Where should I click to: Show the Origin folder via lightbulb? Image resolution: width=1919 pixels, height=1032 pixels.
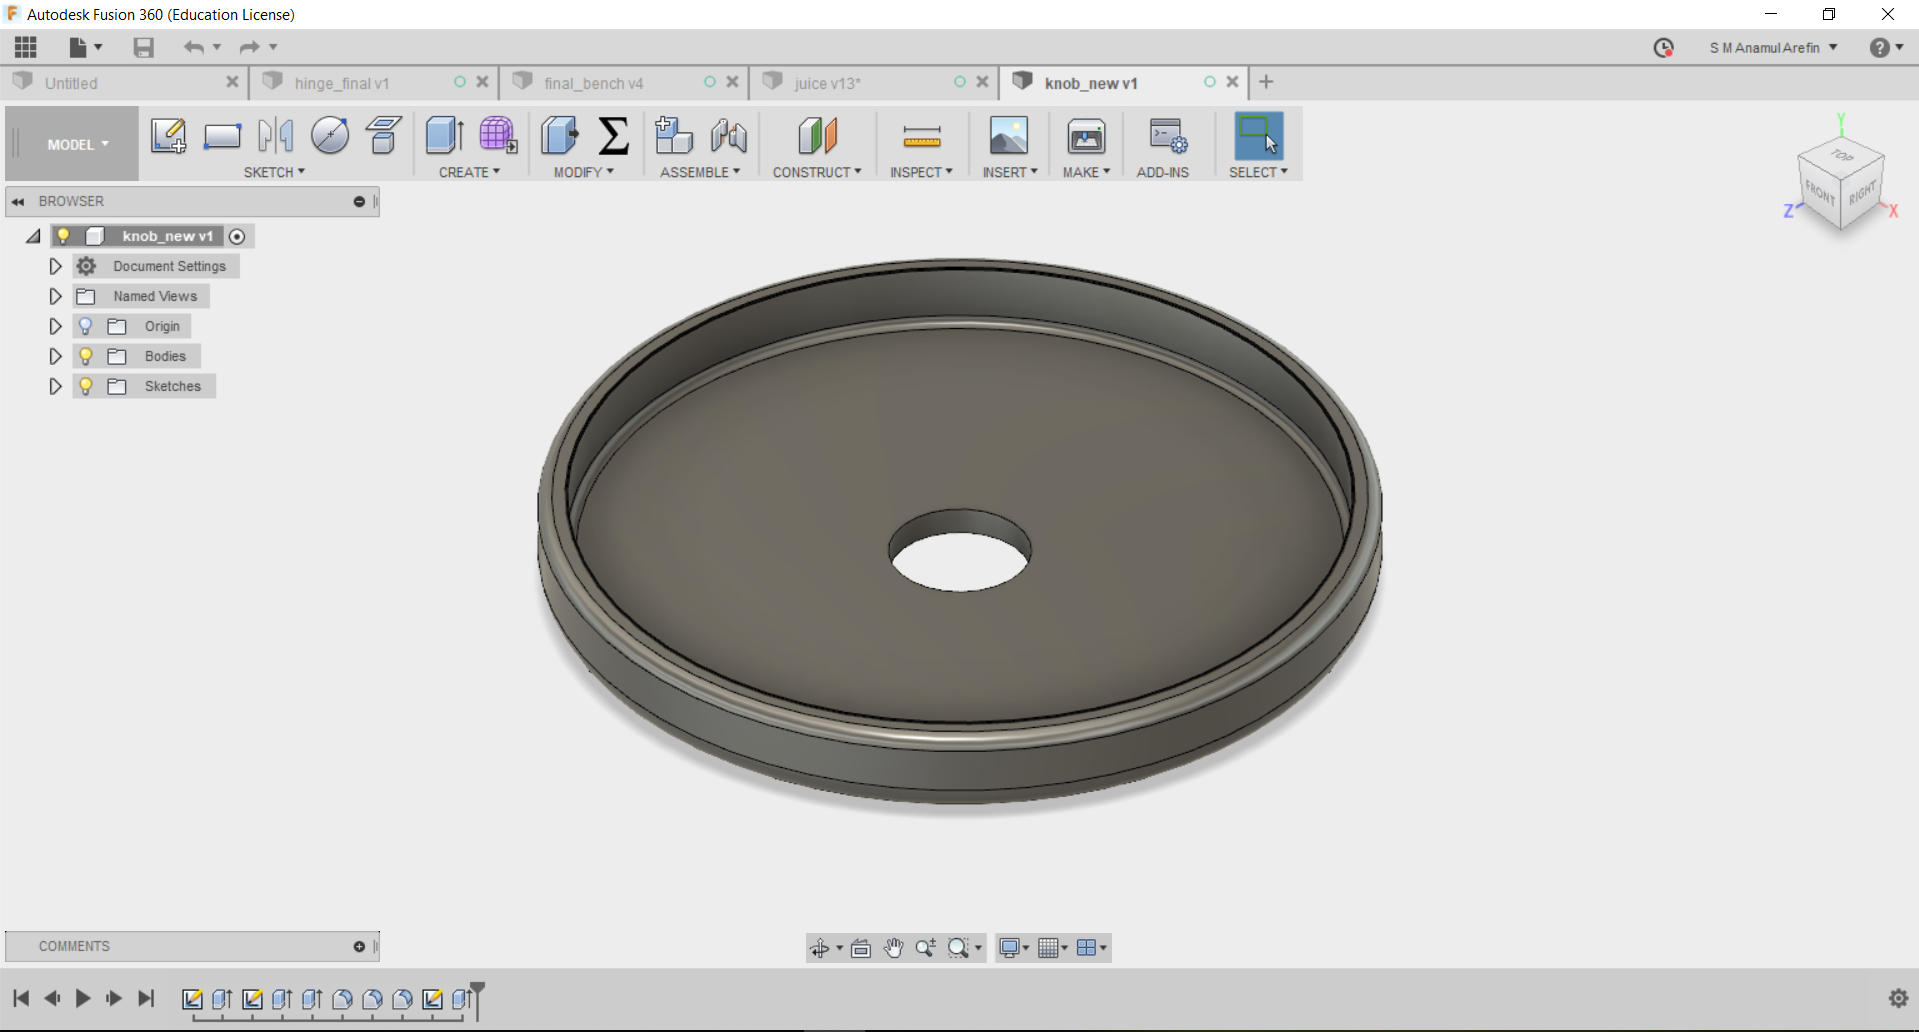86,326
